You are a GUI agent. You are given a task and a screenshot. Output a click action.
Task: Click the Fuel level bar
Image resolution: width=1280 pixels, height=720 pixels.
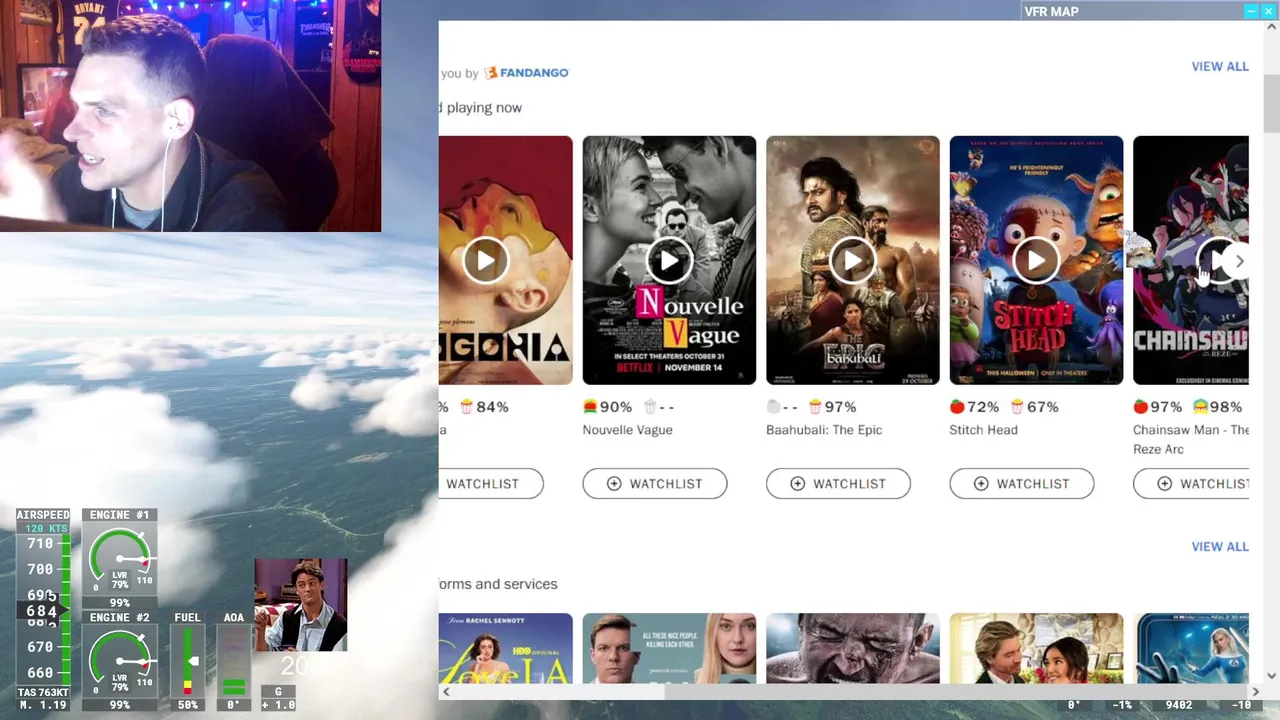click(187, 661)
